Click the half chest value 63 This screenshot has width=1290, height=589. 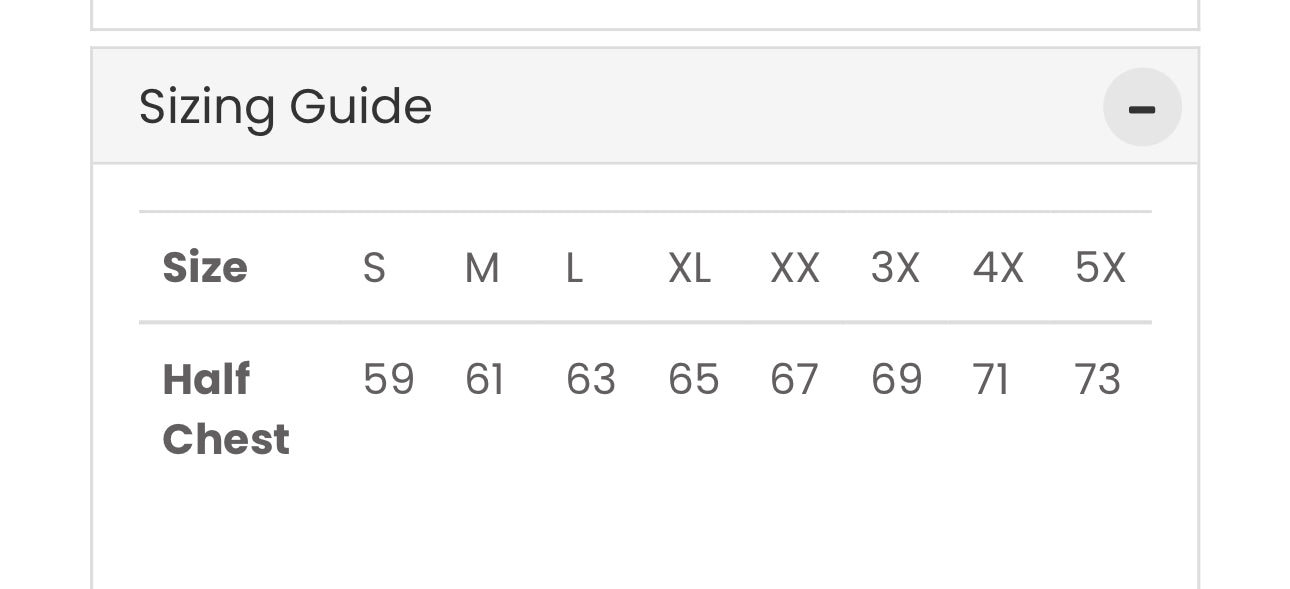(x=591, y=380)
